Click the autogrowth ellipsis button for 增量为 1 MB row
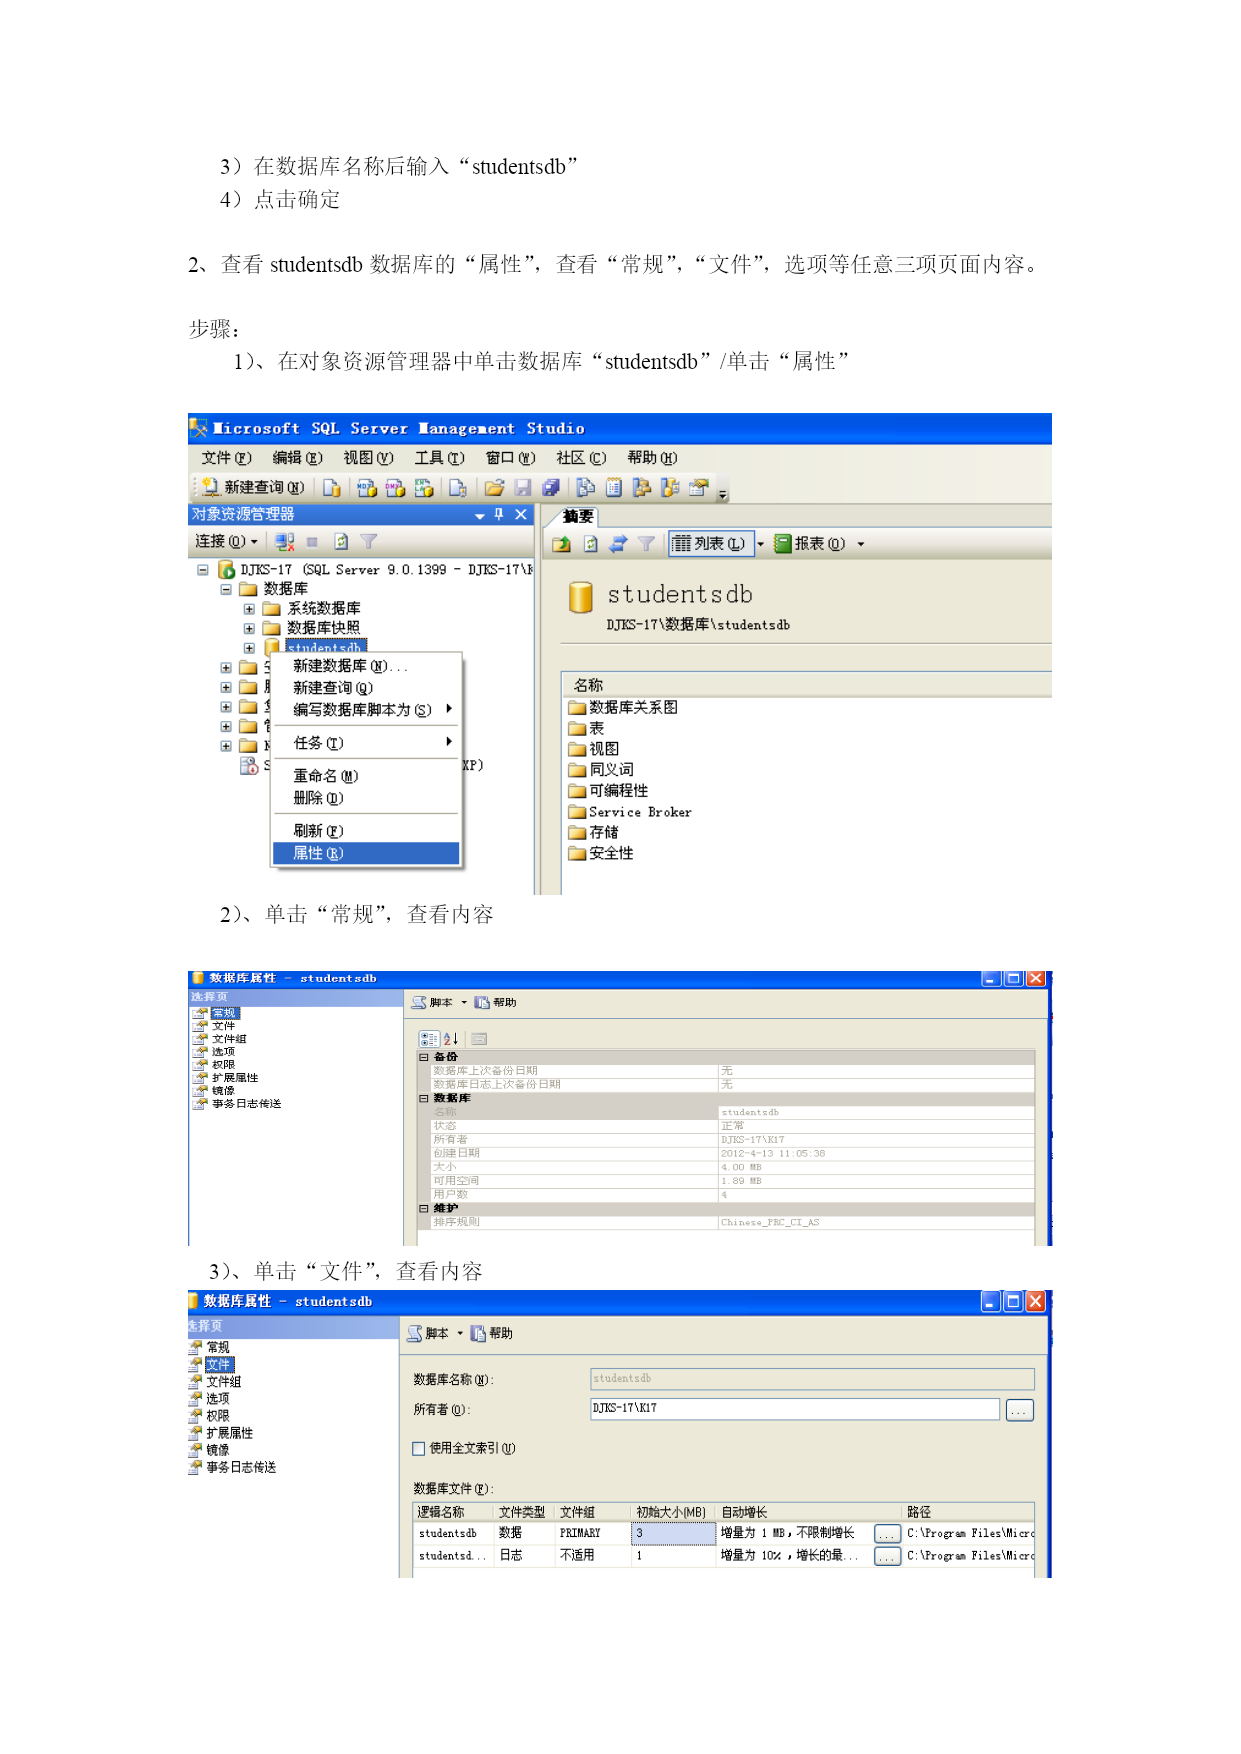 coord(887,1534)
